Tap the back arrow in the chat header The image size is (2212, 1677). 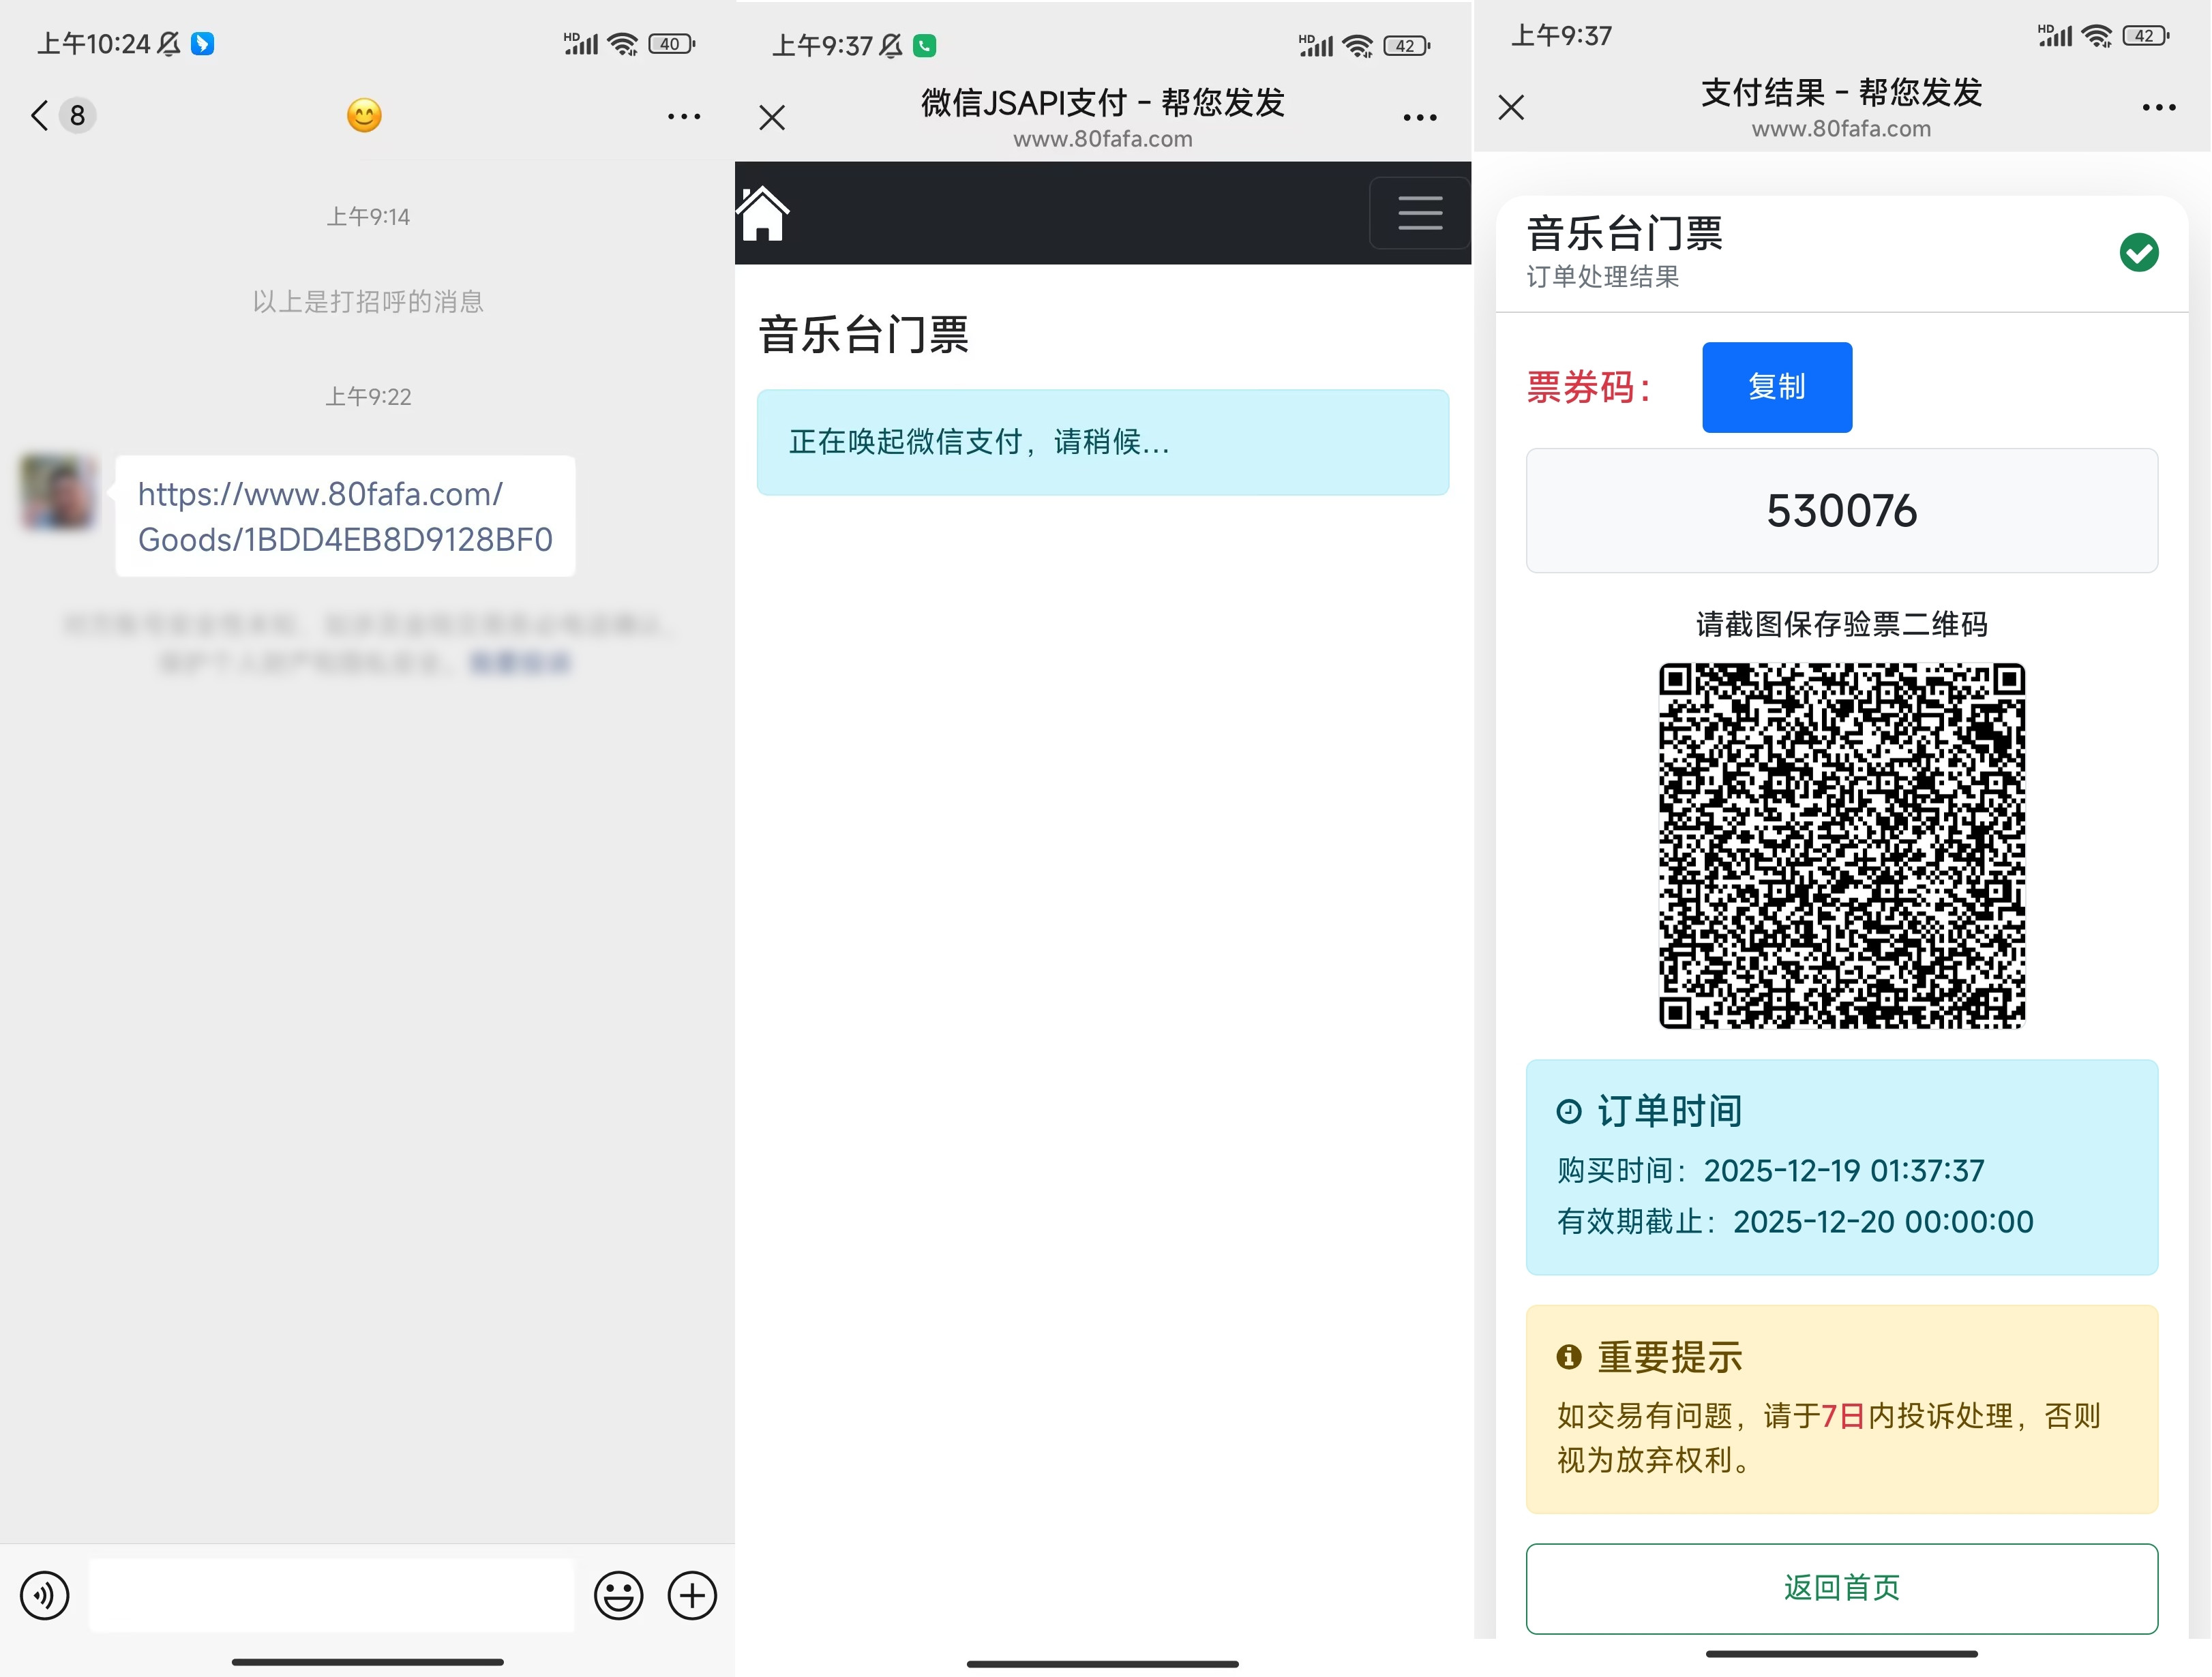[40, 116]
